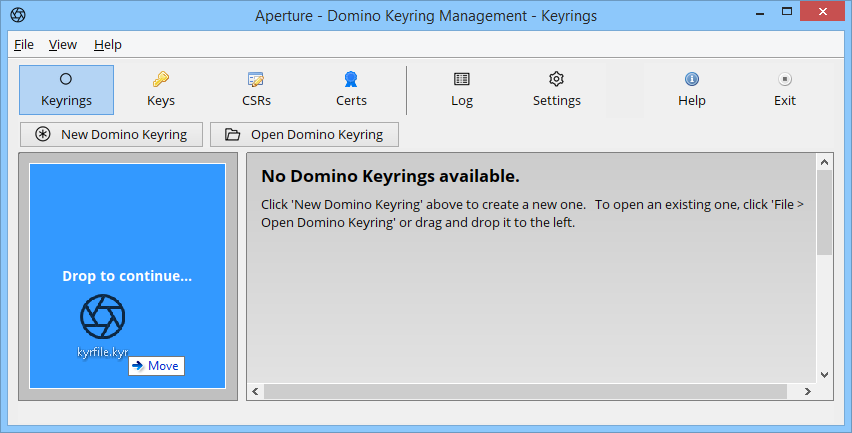Open the Help menu in menu bar
The image size is (852, 433).
click(108, 45)
